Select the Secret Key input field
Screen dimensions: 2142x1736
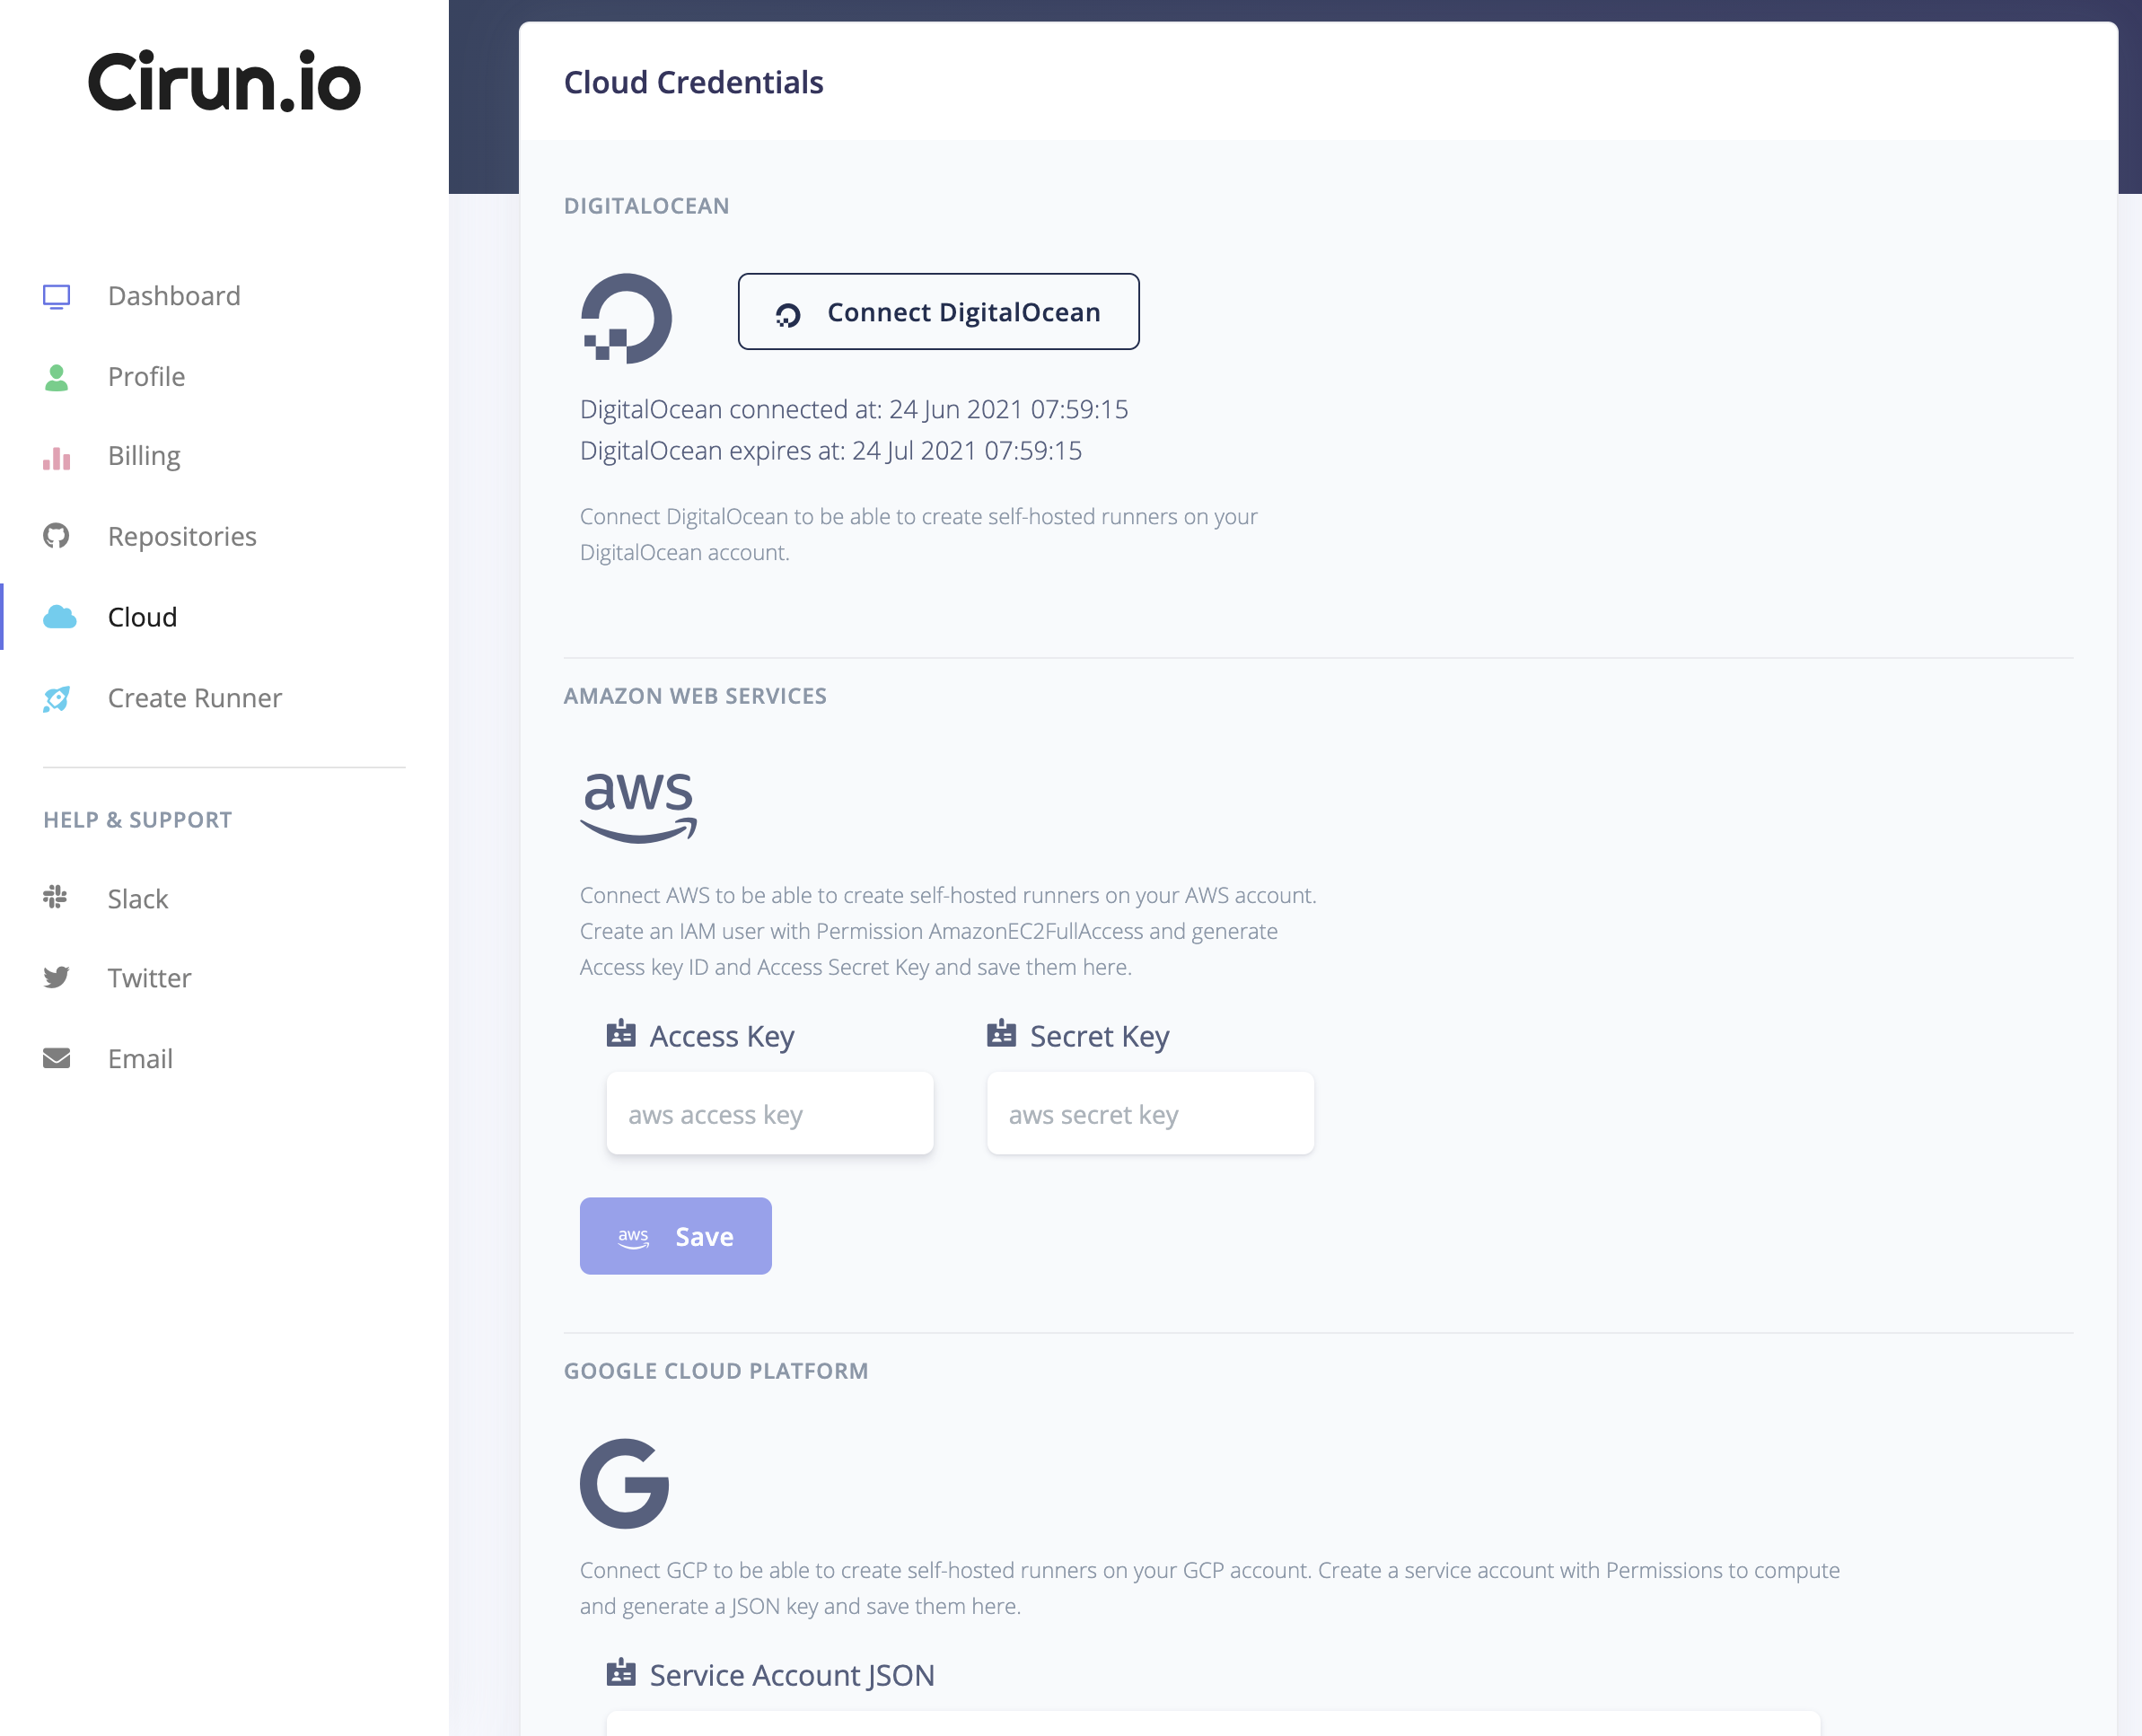coord(1150,1112)
